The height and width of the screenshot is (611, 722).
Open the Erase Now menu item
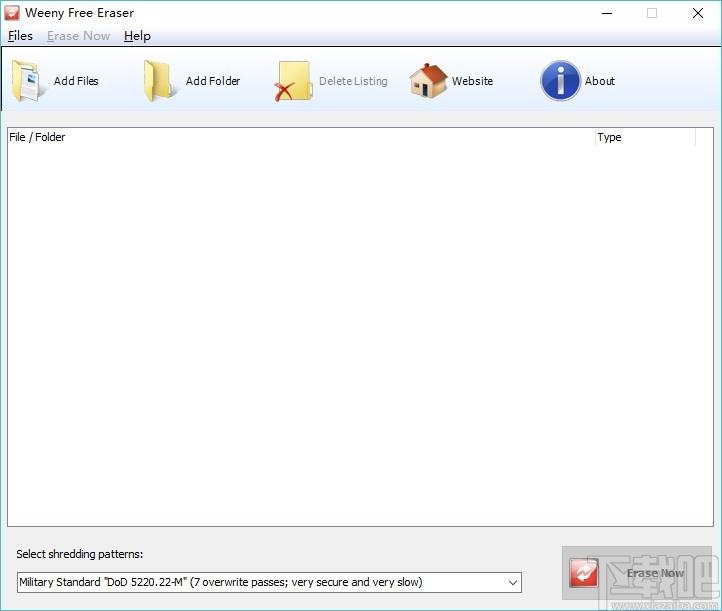pyautogui.click(x=78, y=36)
